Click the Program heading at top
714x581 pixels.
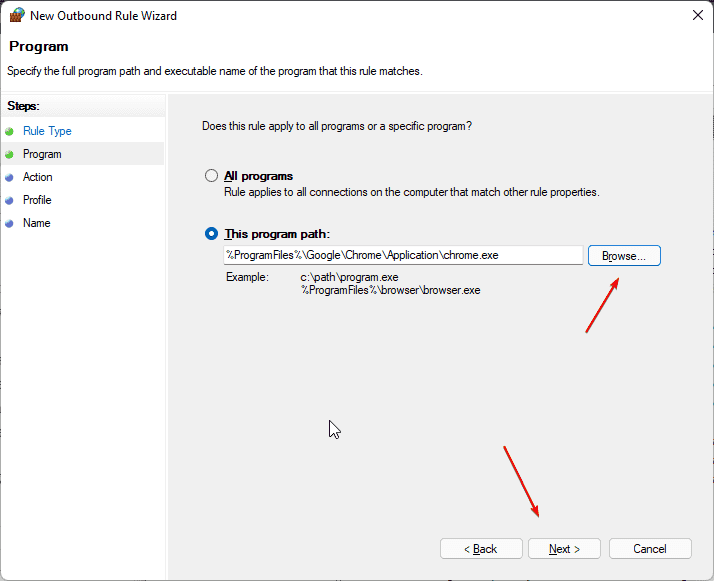(x=39, y=46)
